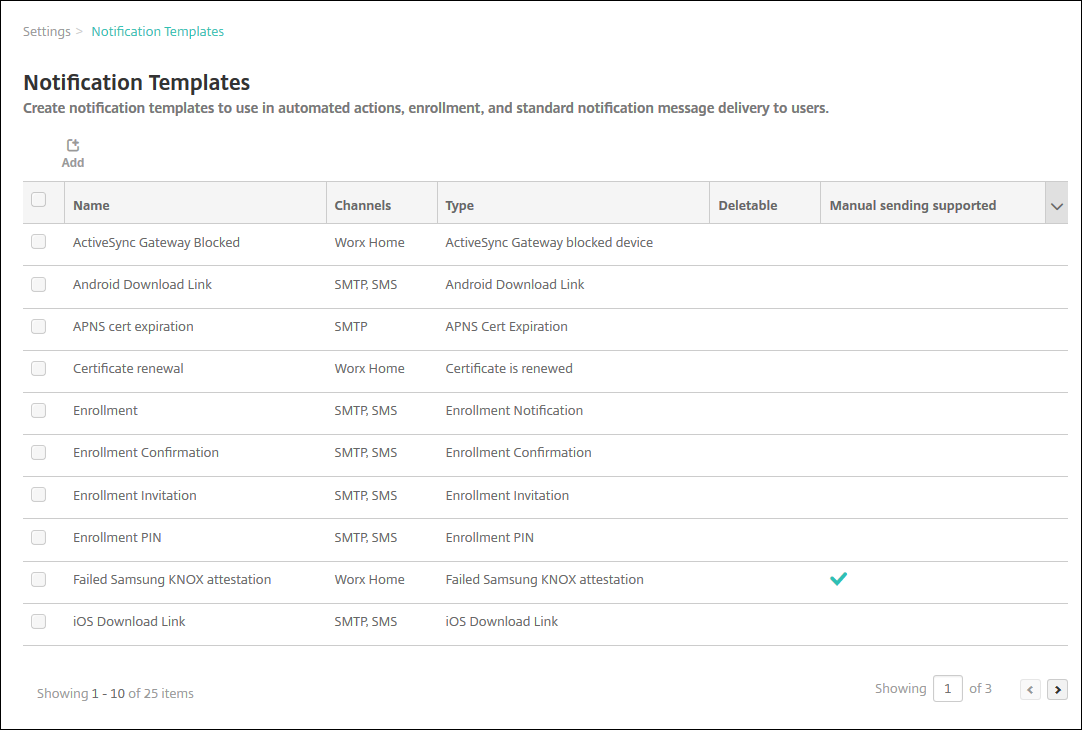The height and width of the screenshot is (730, 1082).
Task: Expand the column chooser dropdown arrow
Action: click(1056, 206)
